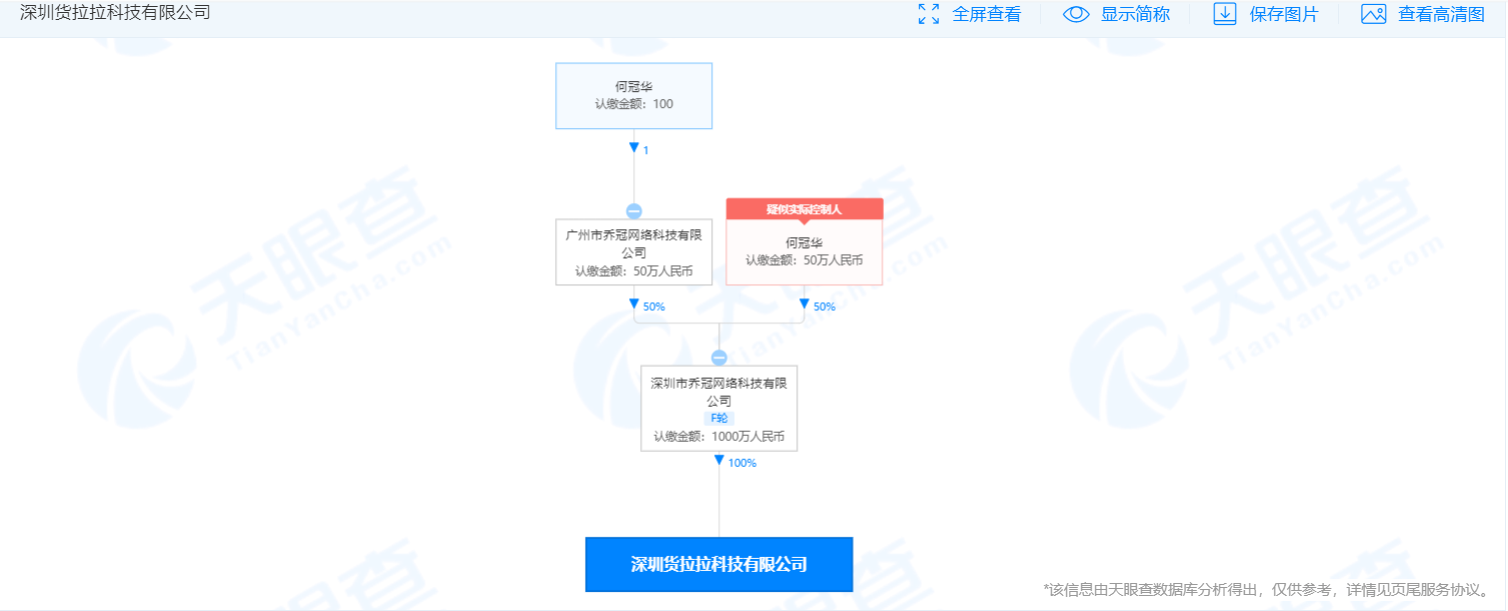
Task: Click the blue arrow marker below 何冠华 top node
Action: [x=634, y=148]
